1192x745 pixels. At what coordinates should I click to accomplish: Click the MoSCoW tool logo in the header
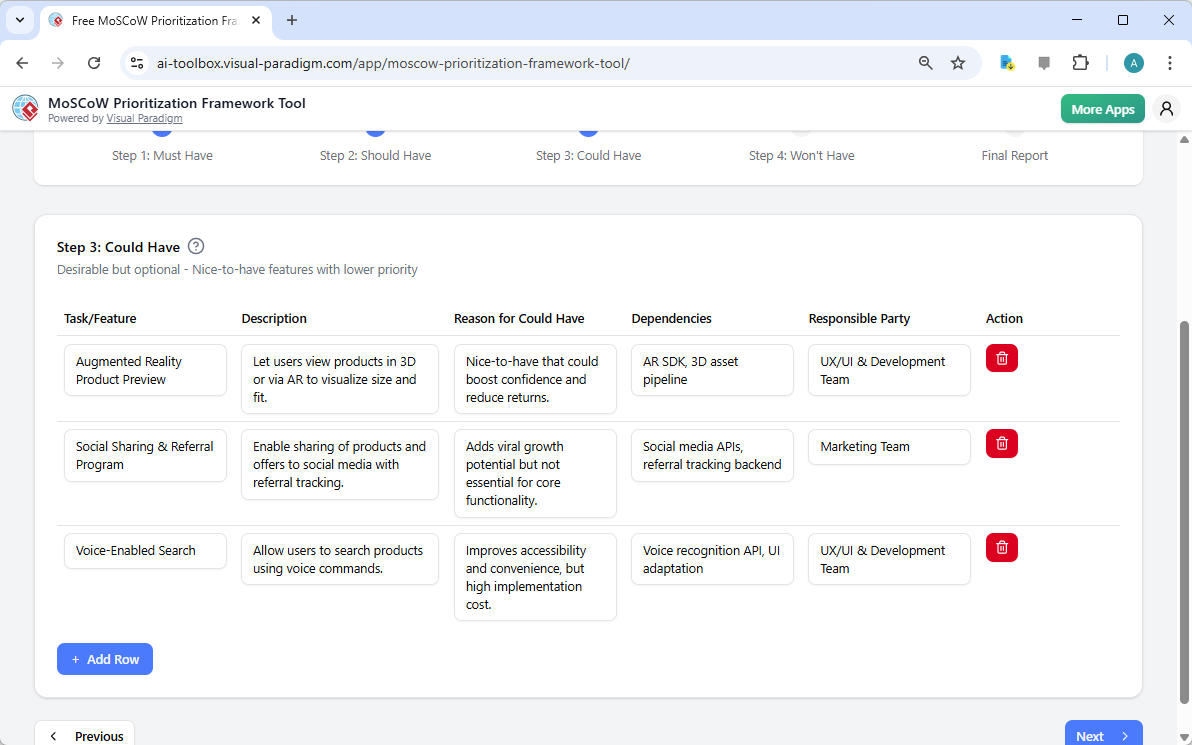coord(24,107)
